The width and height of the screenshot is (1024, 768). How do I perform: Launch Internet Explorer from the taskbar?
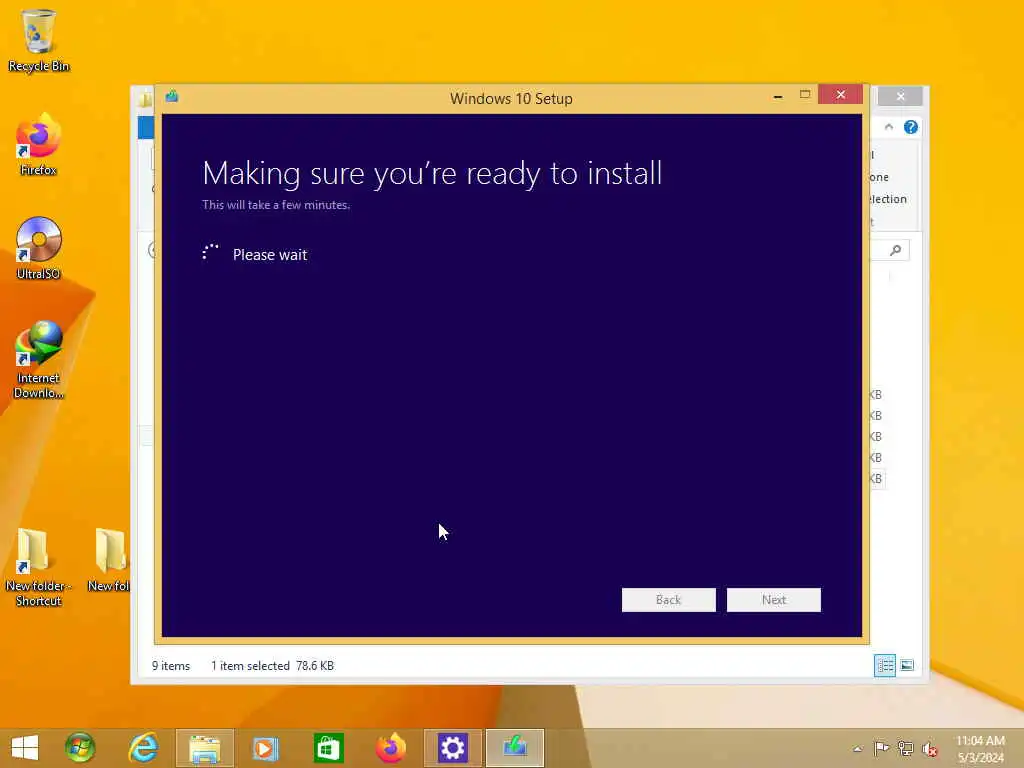pos(143,748)
